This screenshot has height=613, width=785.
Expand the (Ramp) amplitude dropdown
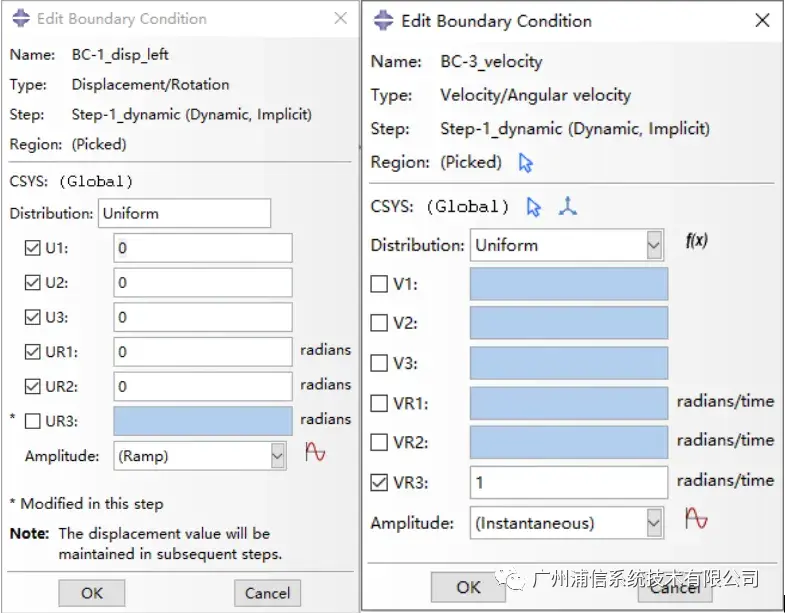pos(278,456)
